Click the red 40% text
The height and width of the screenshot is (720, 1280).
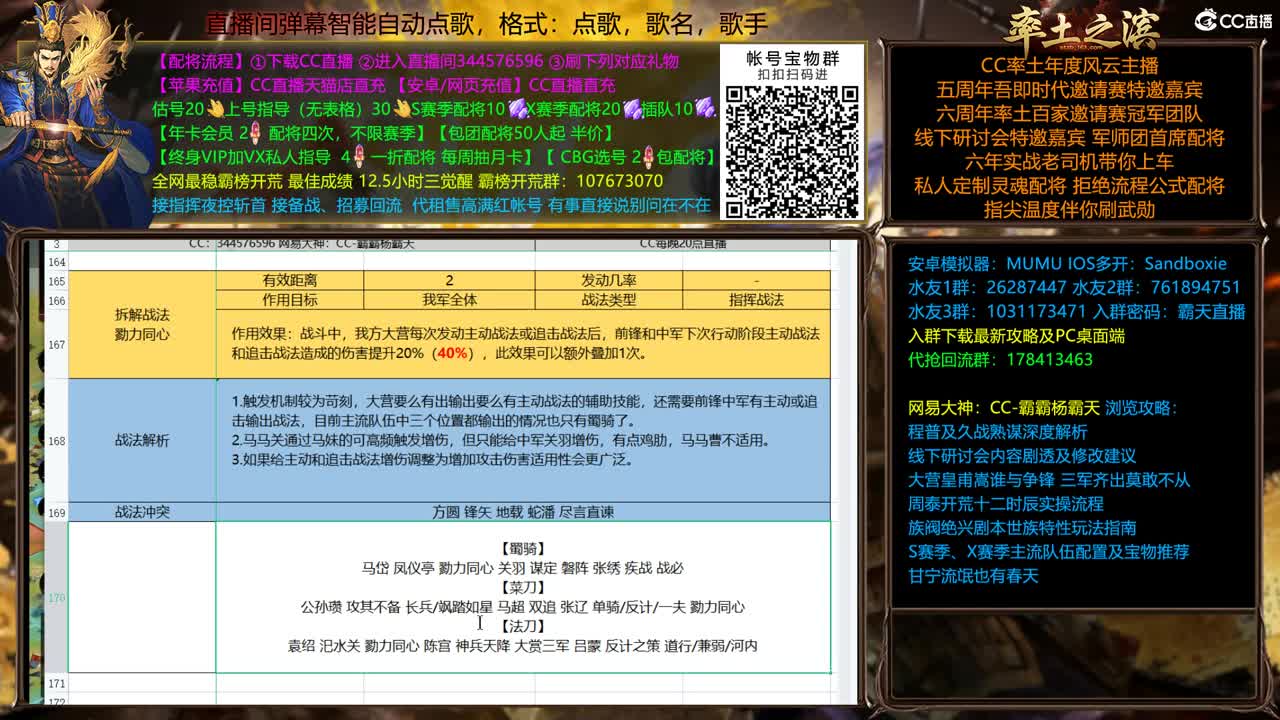click(x=452, y=354)
